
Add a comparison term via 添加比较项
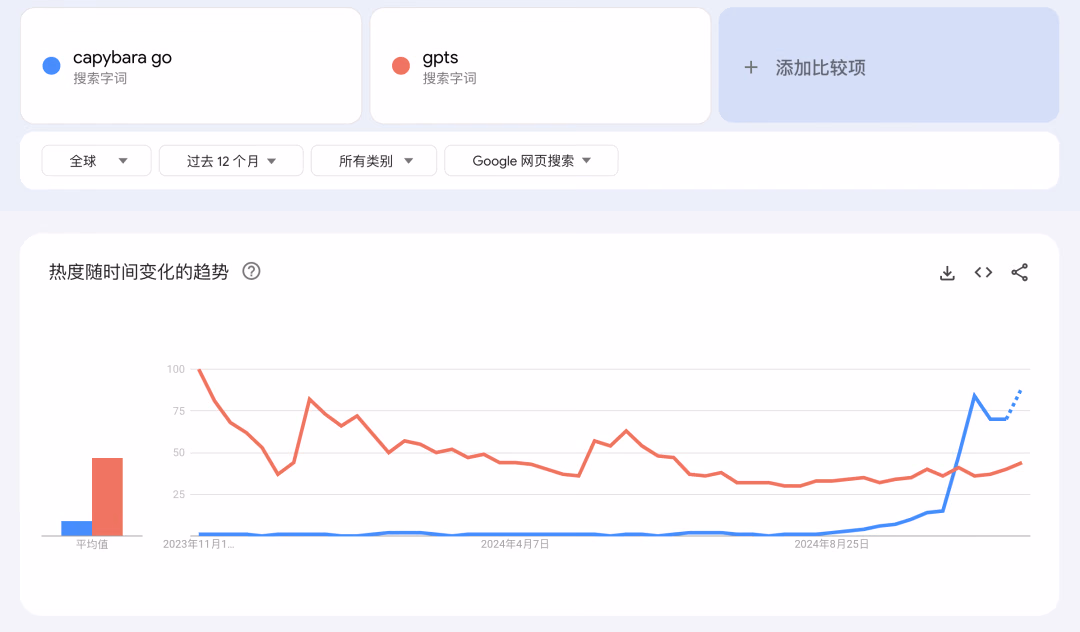[x=889, y=65]
